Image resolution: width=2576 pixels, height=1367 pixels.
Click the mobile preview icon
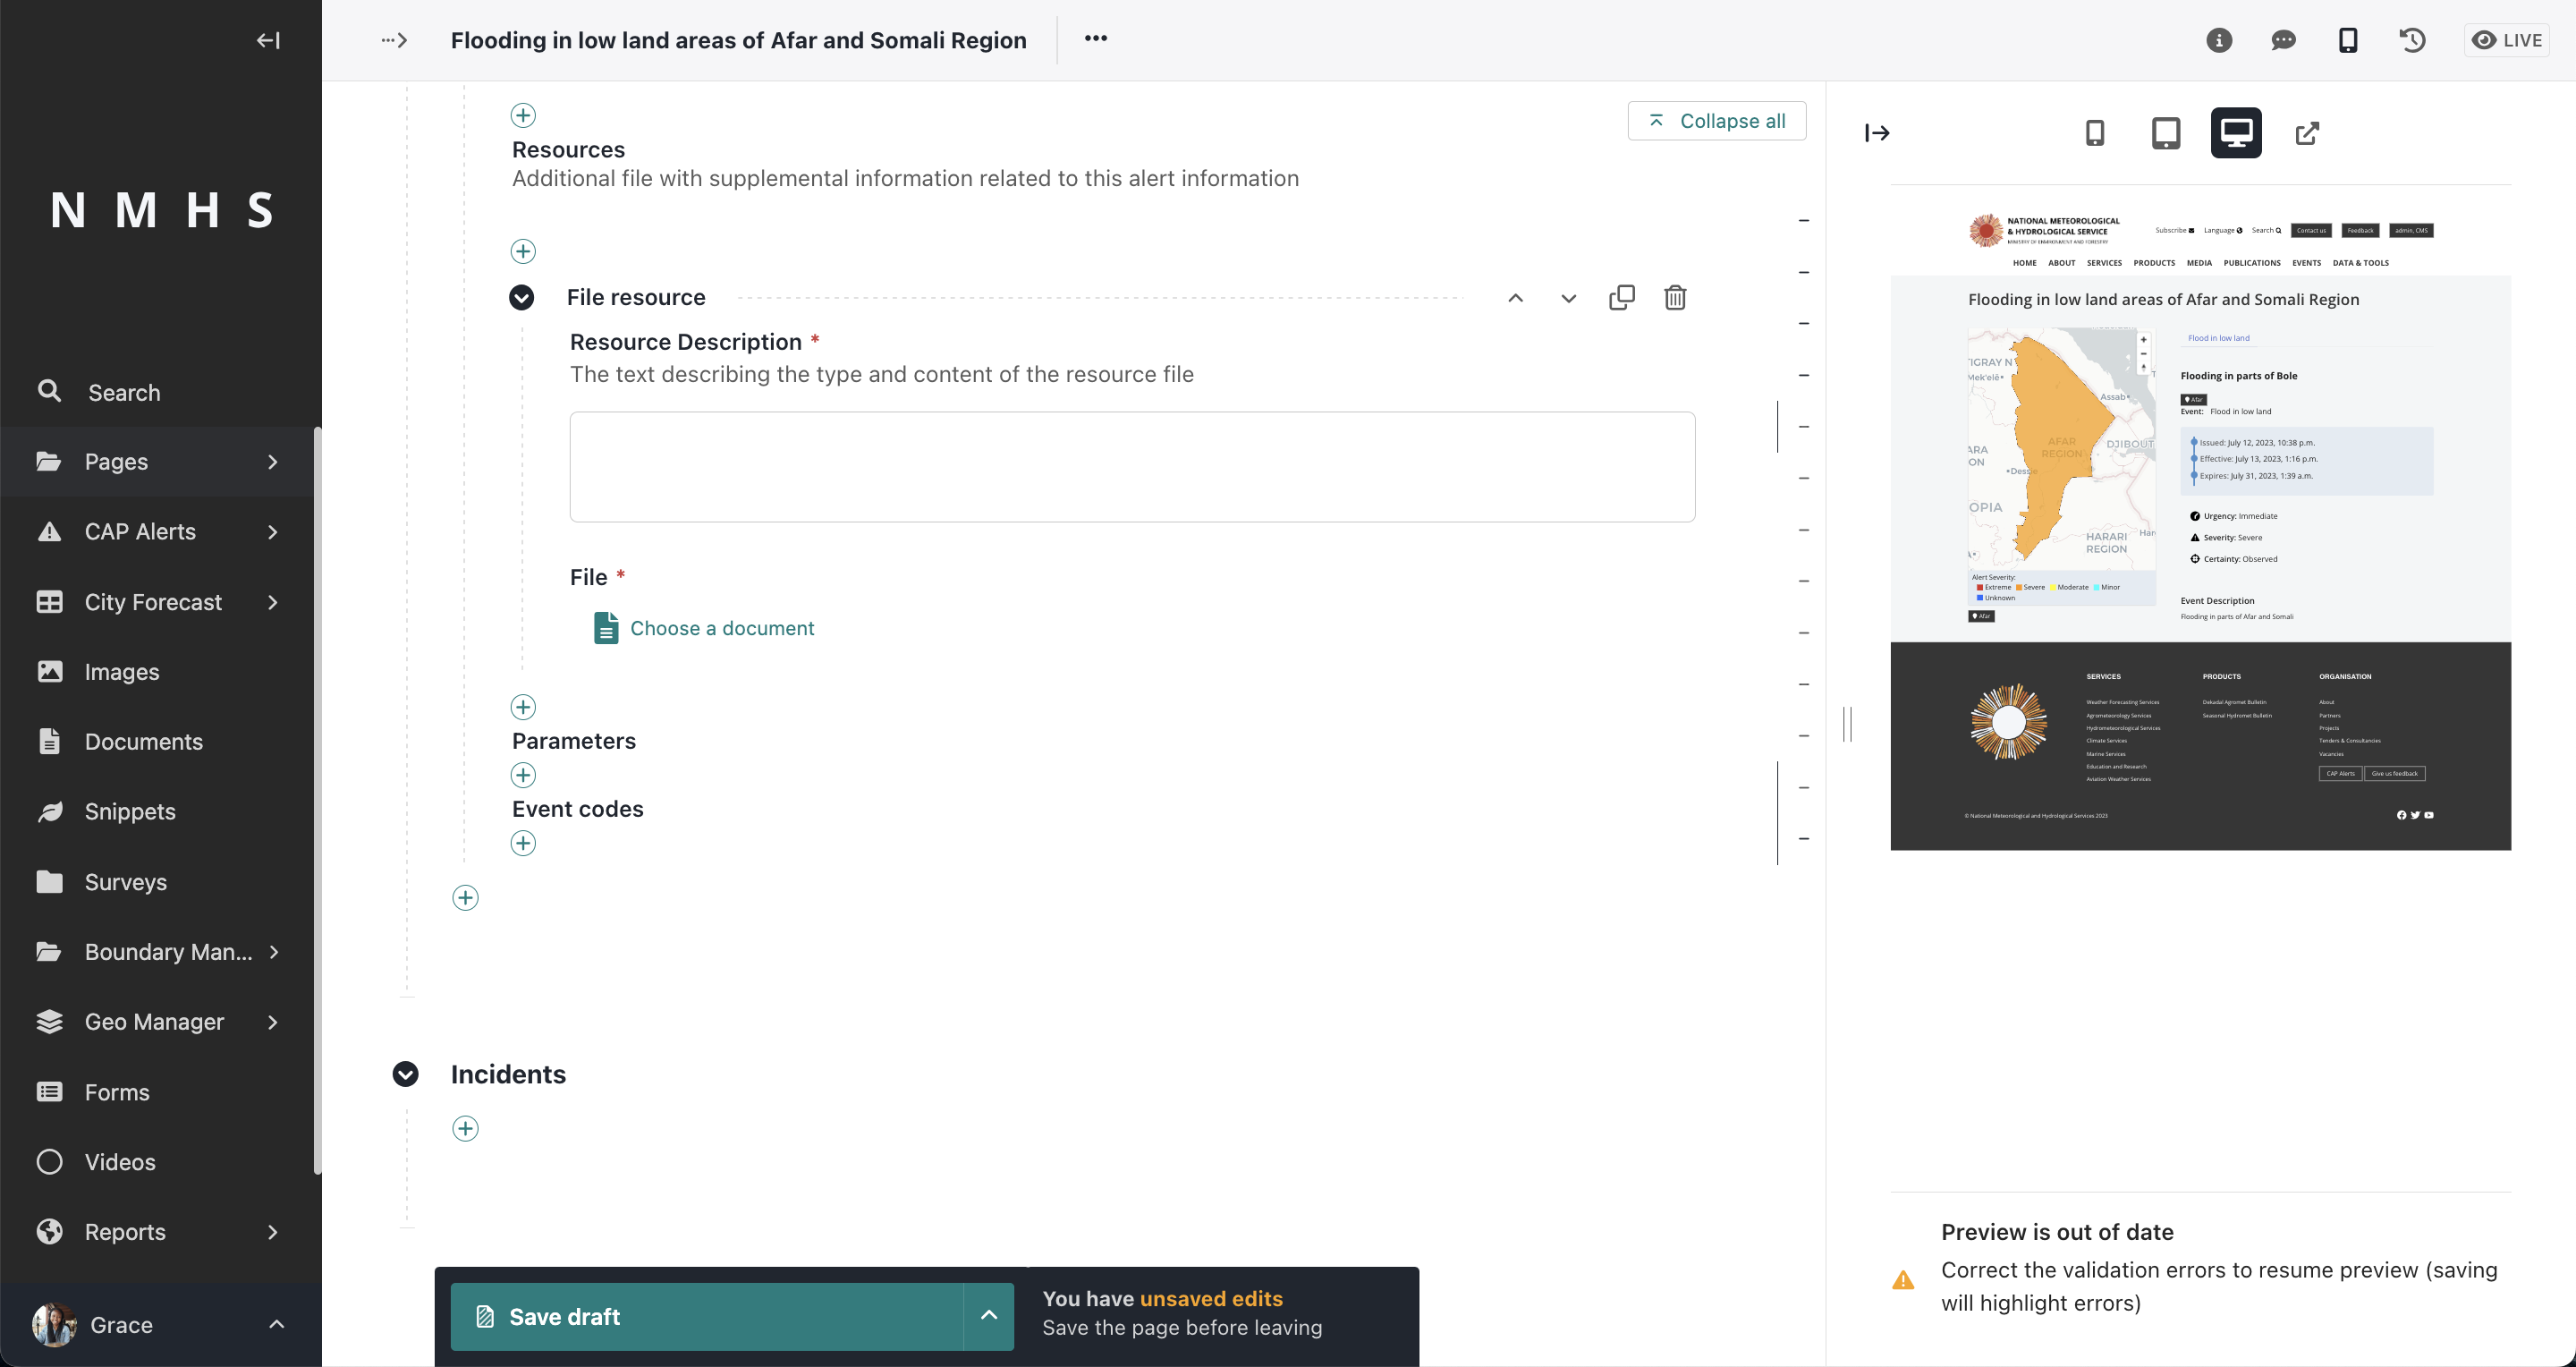click(x=2094, y=133)
